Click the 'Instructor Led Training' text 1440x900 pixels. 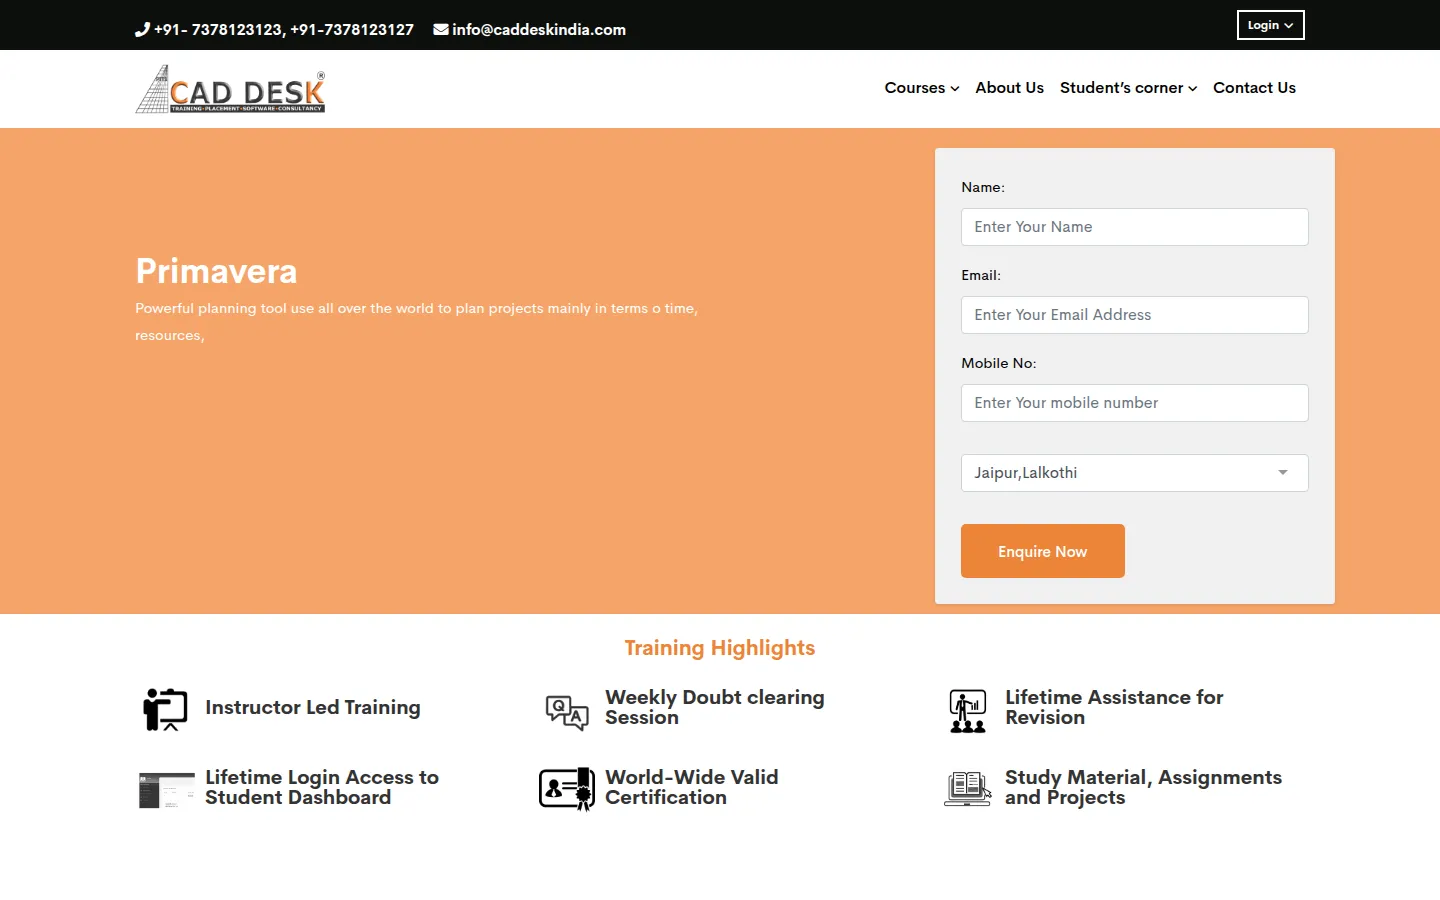(x=313, y=708)
